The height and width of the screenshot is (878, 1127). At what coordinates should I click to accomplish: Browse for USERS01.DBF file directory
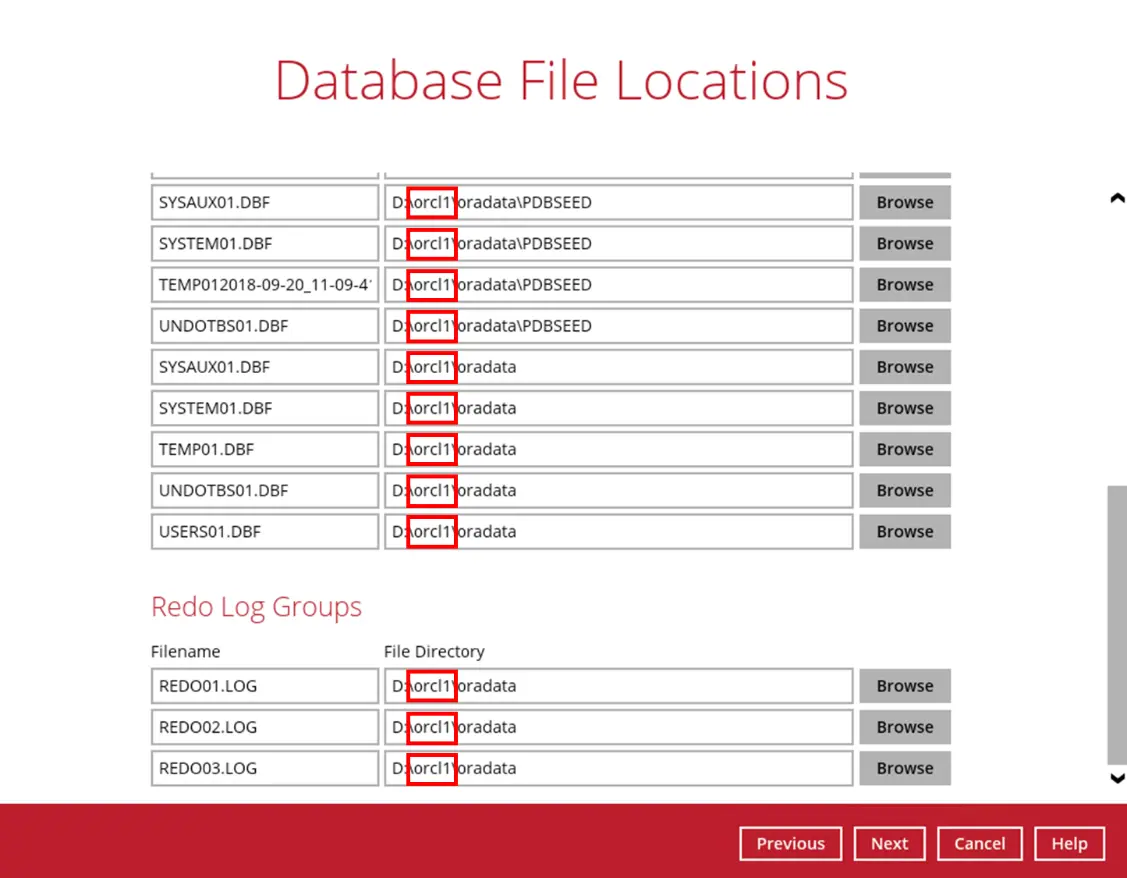tap(903, 531)
